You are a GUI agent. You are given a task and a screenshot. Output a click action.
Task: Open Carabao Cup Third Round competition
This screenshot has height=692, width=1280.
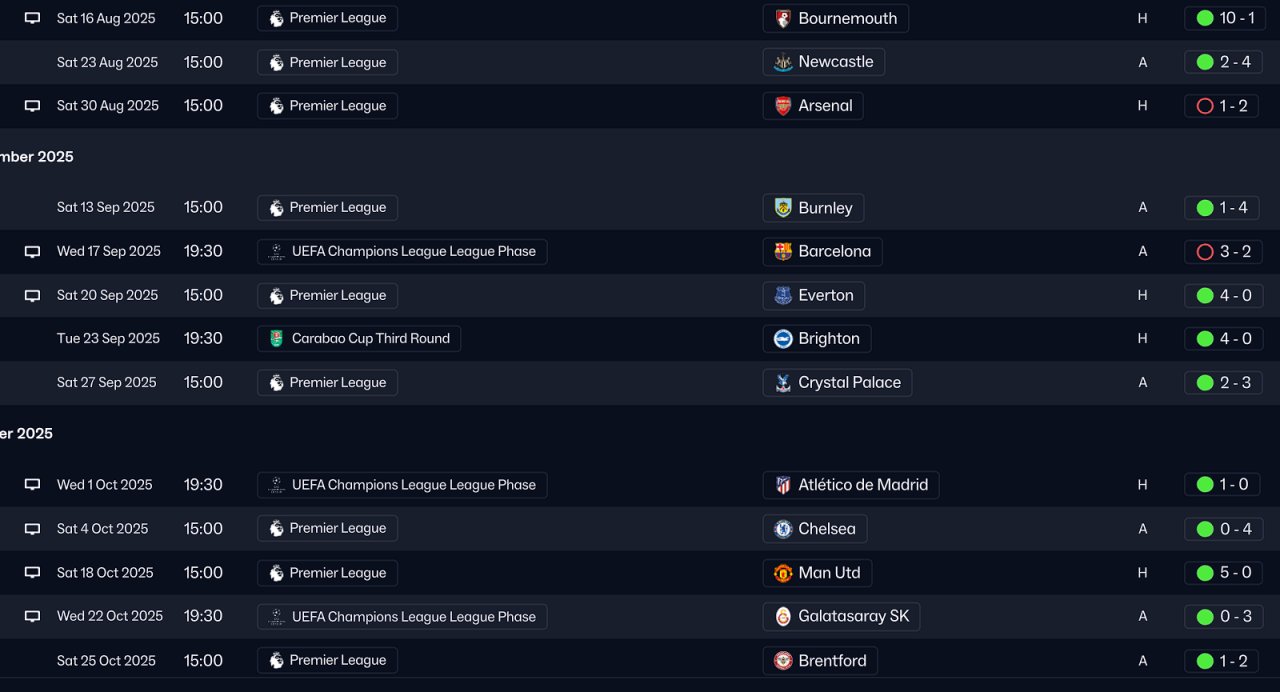tap(370, 339)
